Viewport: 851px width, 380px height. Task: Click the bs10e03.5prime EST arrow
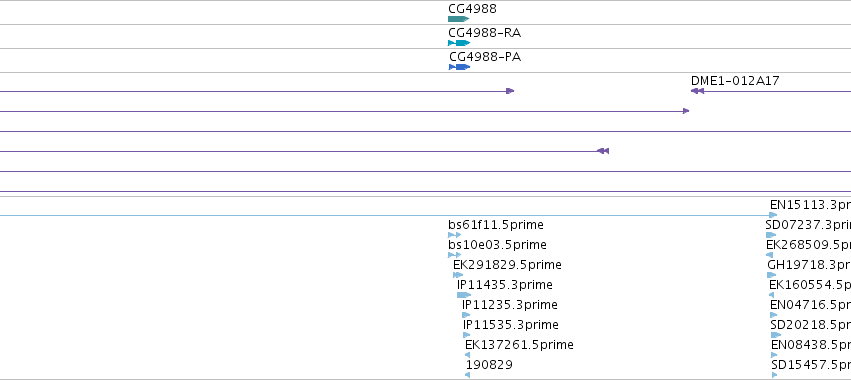pos(455,255)
